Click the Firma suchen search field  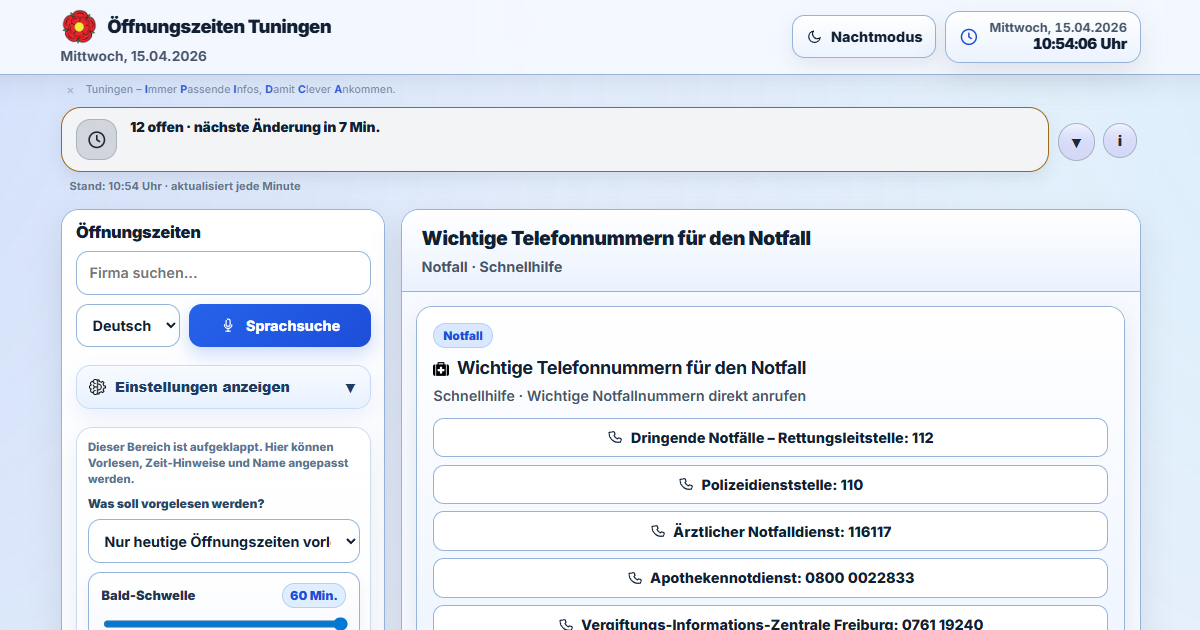point(223,272)
